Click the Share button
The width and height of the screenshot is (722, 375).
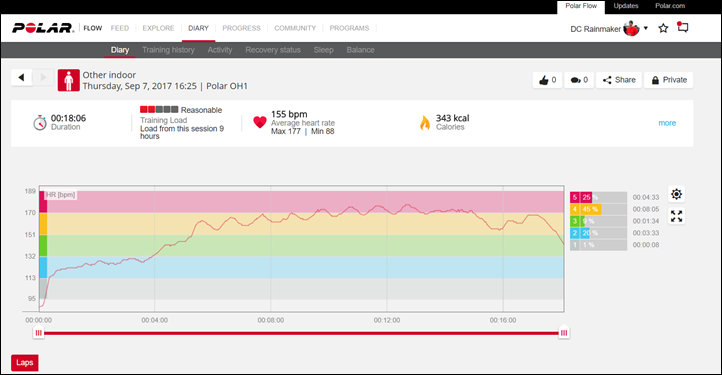point(619,80)
